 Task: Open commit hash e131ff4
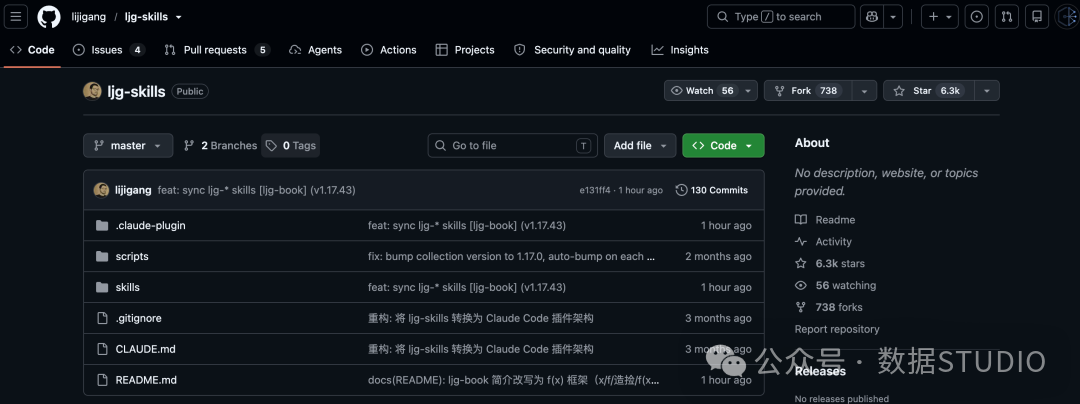594,190
